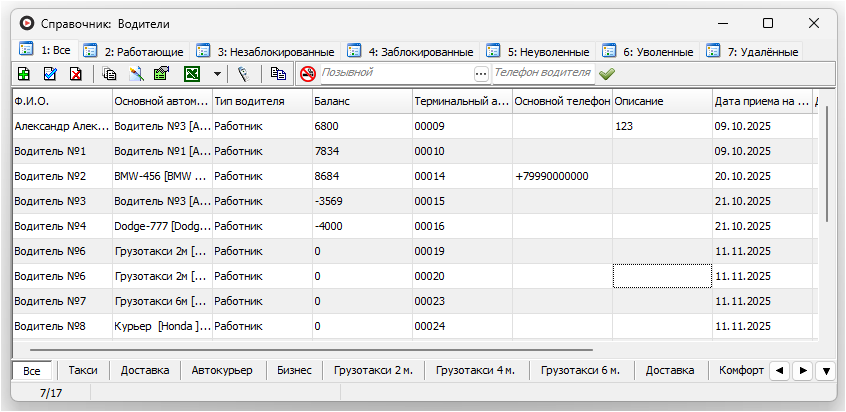This screenshot has height=412, width=846.
Task: Click the phone cell +79990000000
Action: pyautogui.click(x=562, y=176)
